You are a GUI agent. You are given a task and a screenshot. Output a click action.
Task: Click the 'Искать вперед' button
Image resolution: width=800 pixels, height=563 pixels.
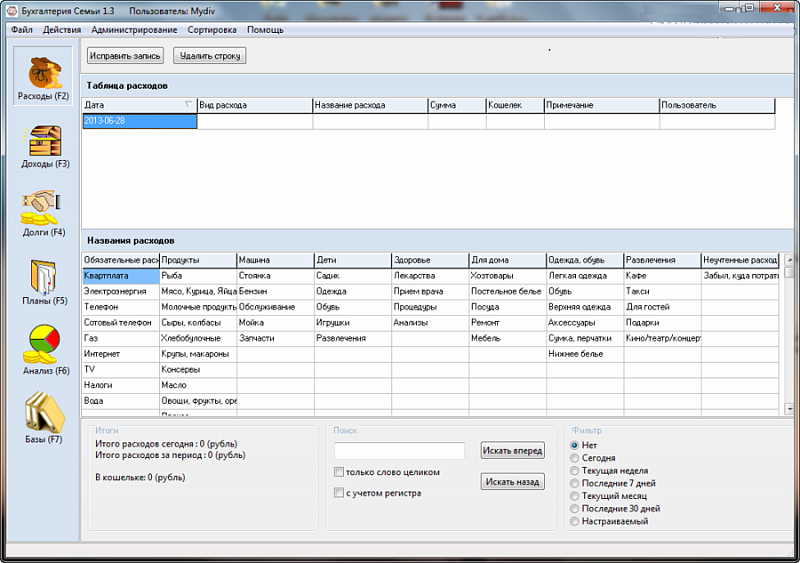pyautogui.click(x=512, y=450)
